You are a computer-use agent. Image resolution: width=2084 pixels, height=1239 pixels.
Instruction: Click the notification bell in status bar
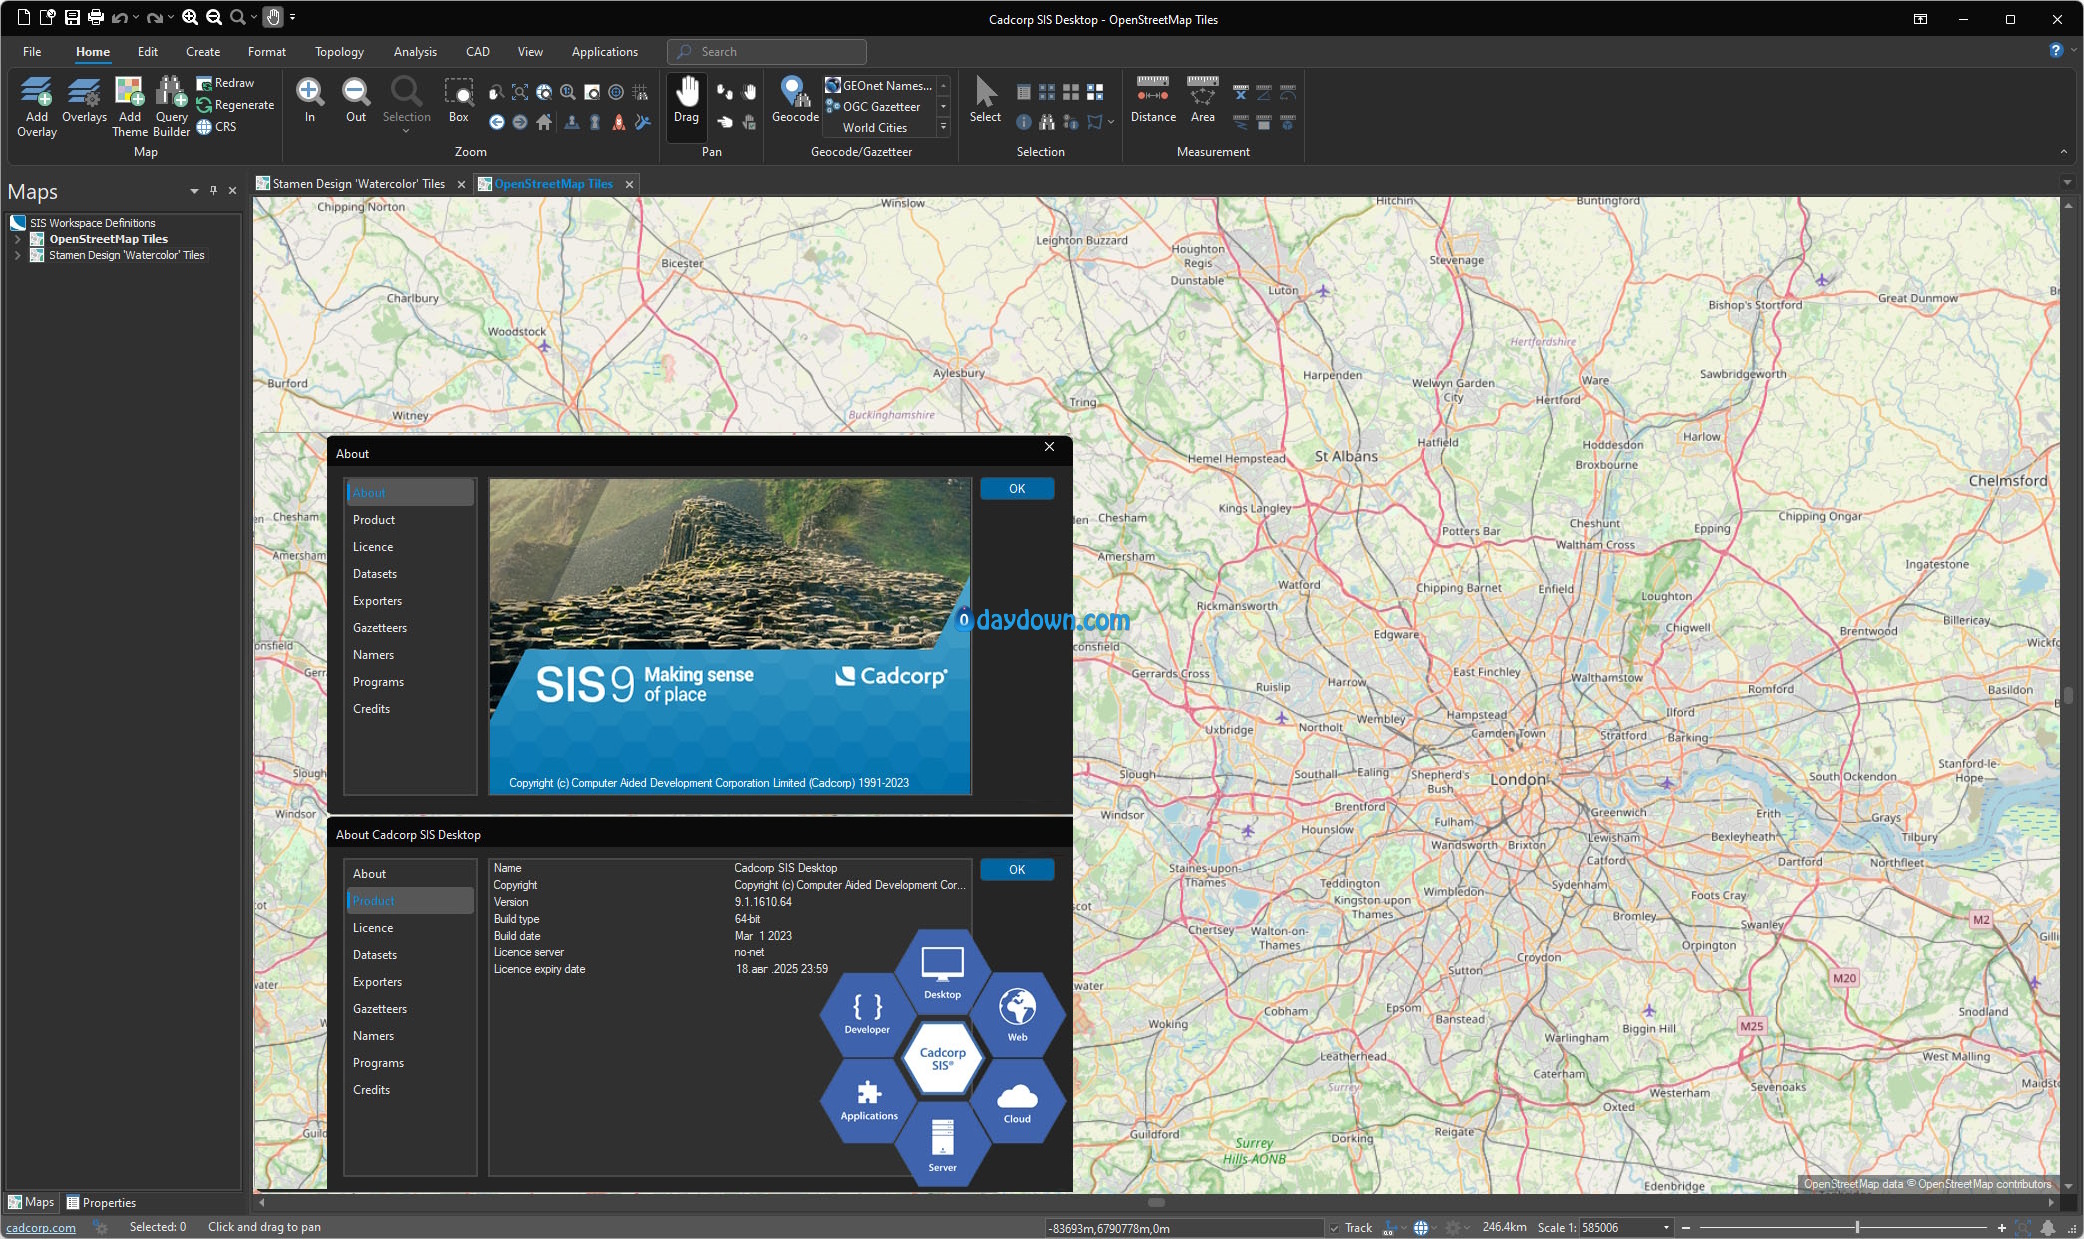pyautogui.click(x=2048, y=1227)
